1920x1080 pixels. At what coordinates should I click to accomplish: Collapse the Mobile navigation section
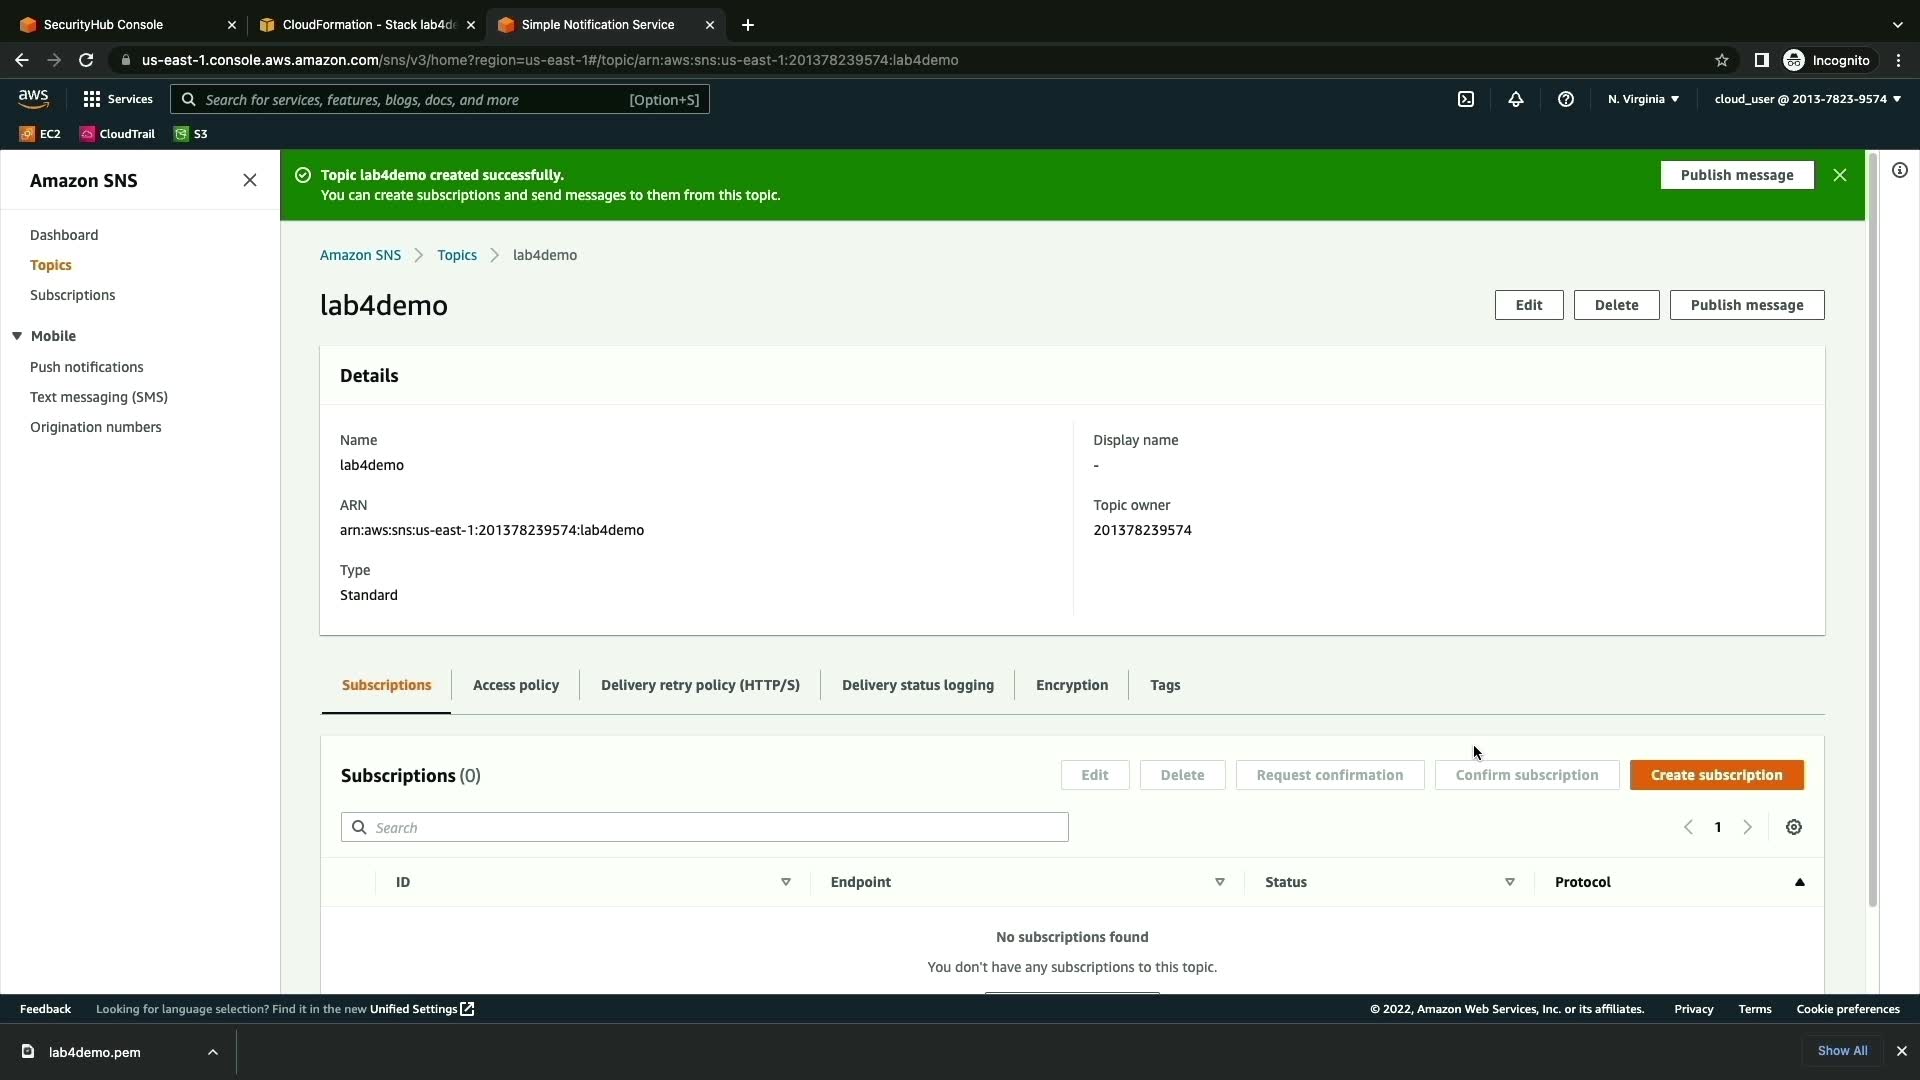pyautogui.click(x=17, y=336)
